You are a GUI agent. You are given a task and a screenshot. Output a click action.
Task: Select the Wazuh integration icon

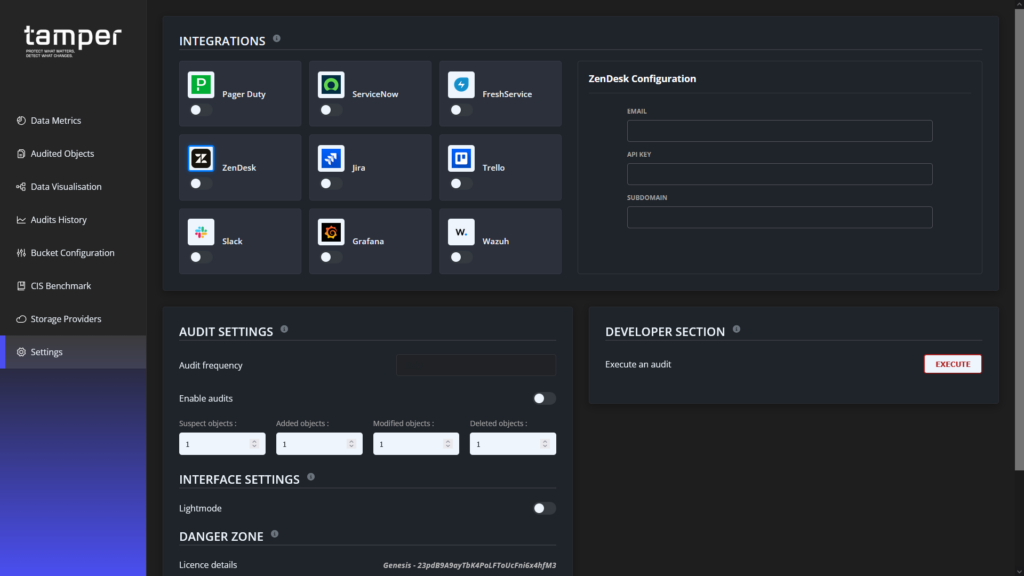tap(460, 231)
